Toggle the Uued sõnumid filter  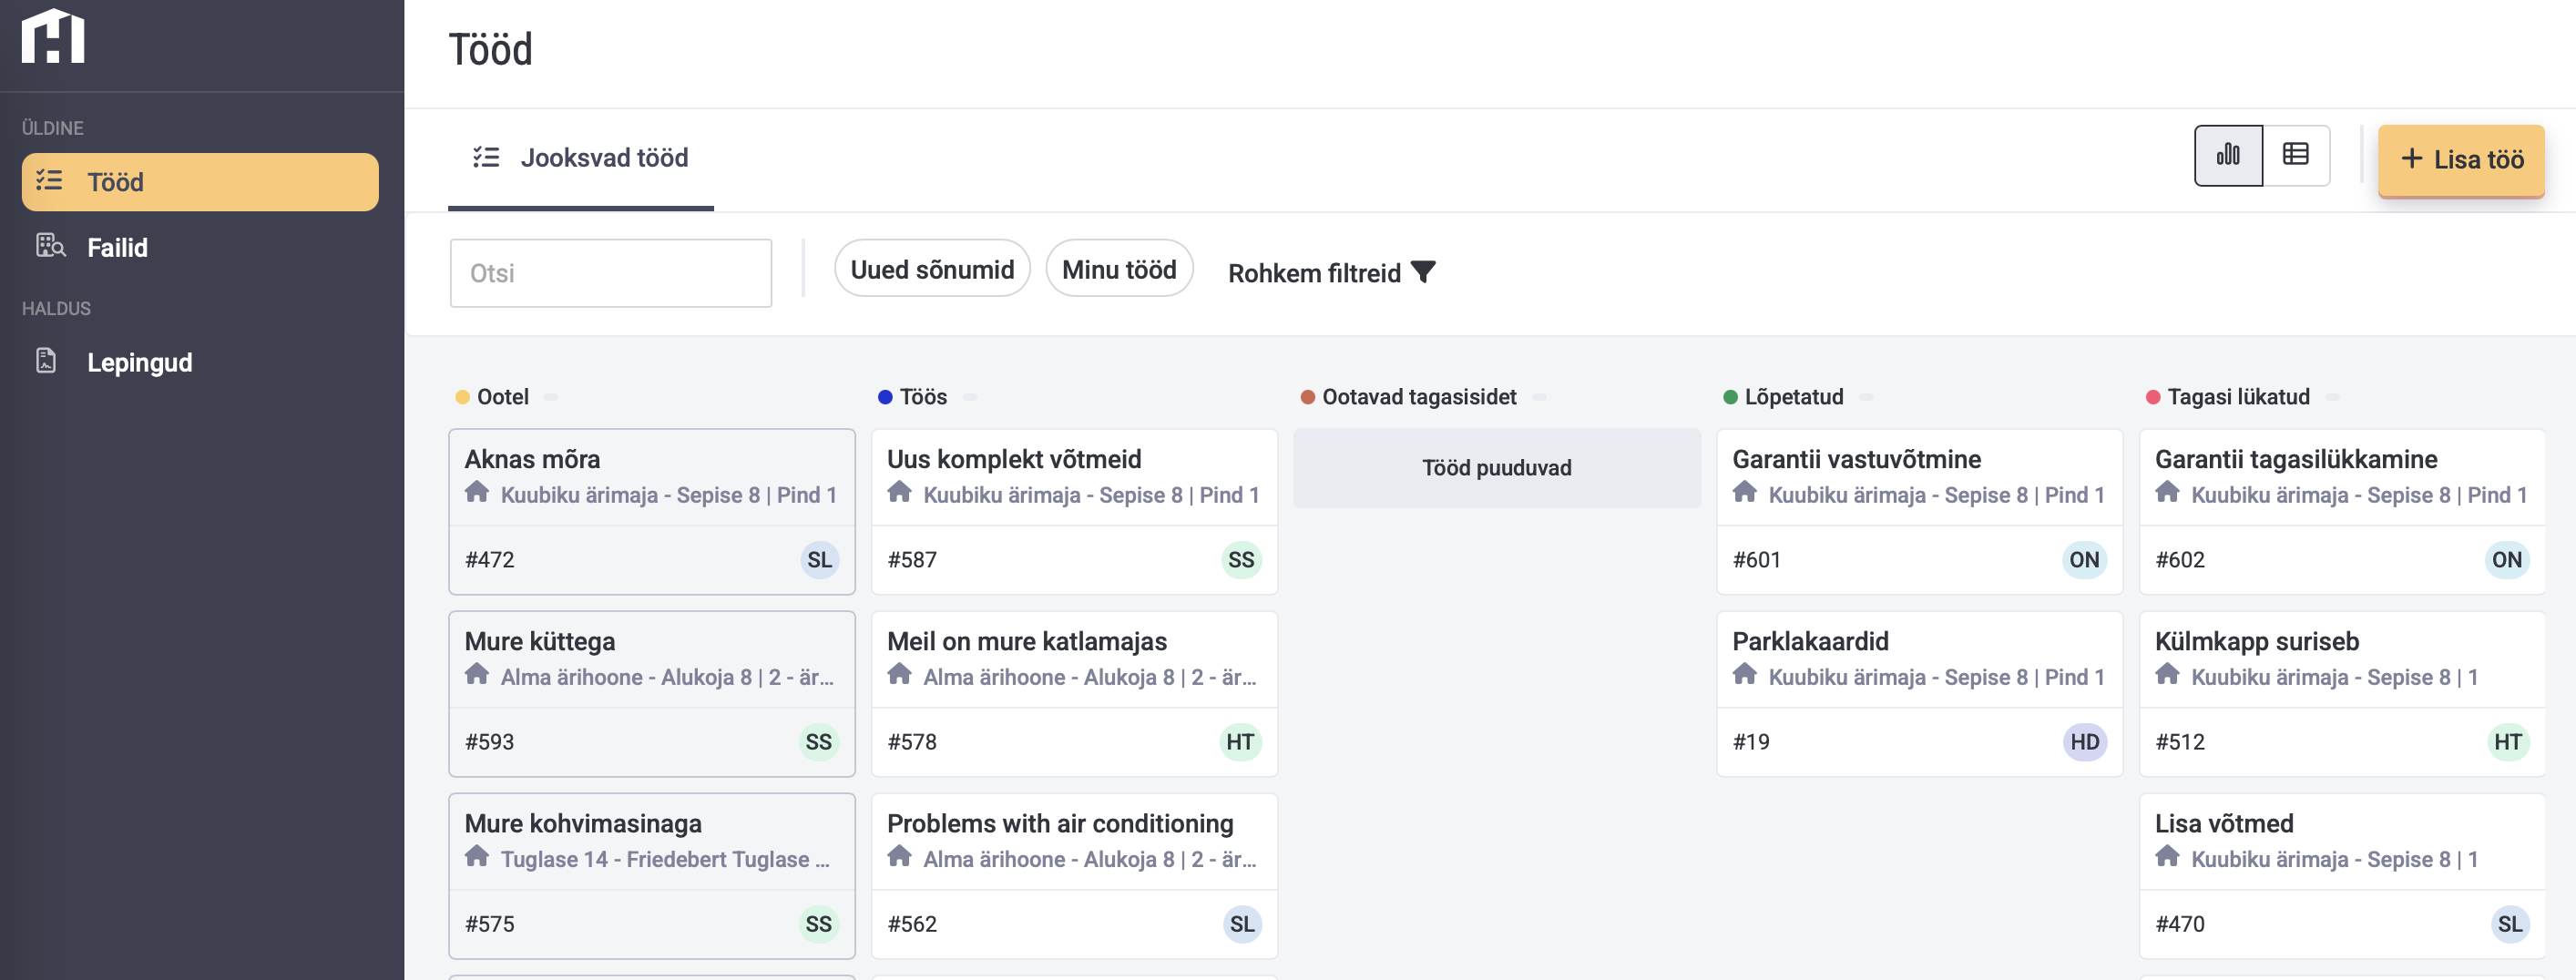point(931,269)
